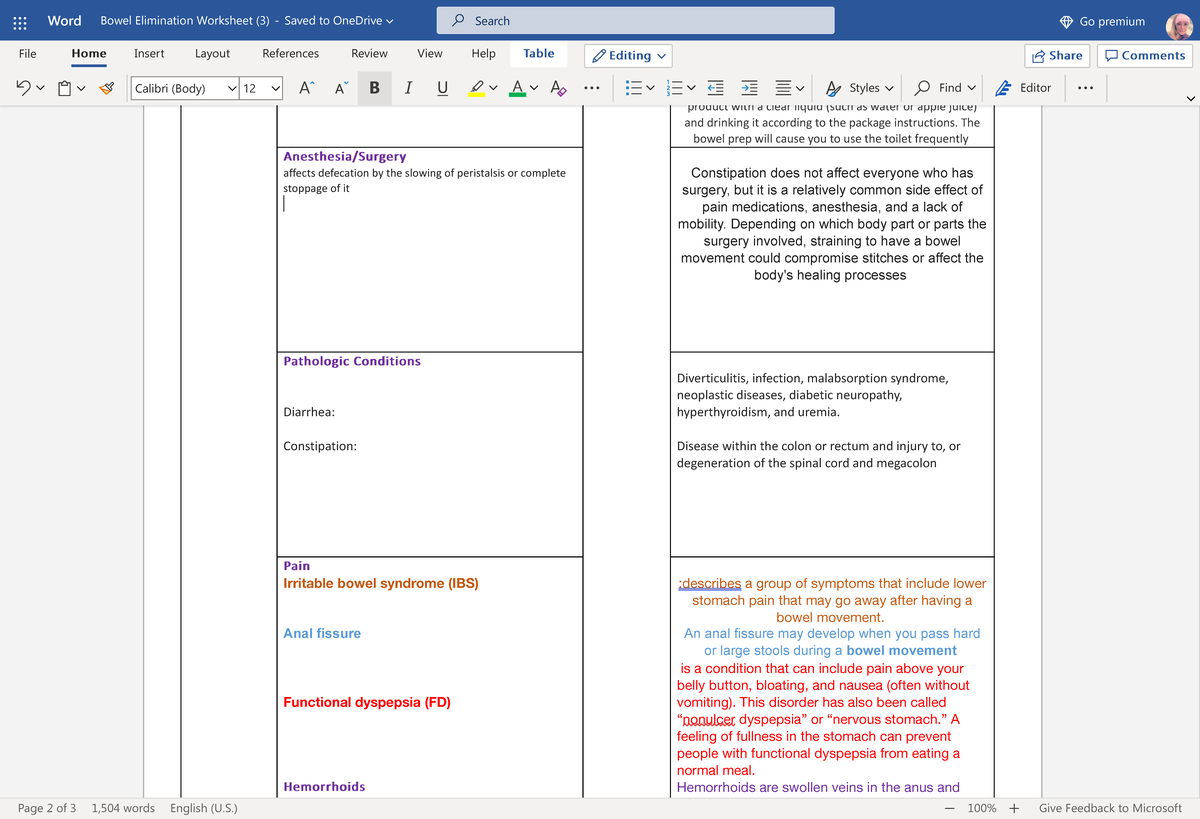Undo the last edit
This screenshot has height=819, width=1200.
(x=22, y=88)
